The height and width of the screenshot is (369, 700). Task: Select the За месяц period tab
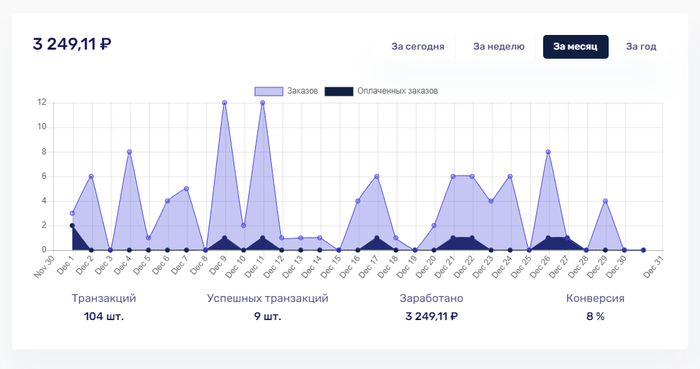click(575, 46)
